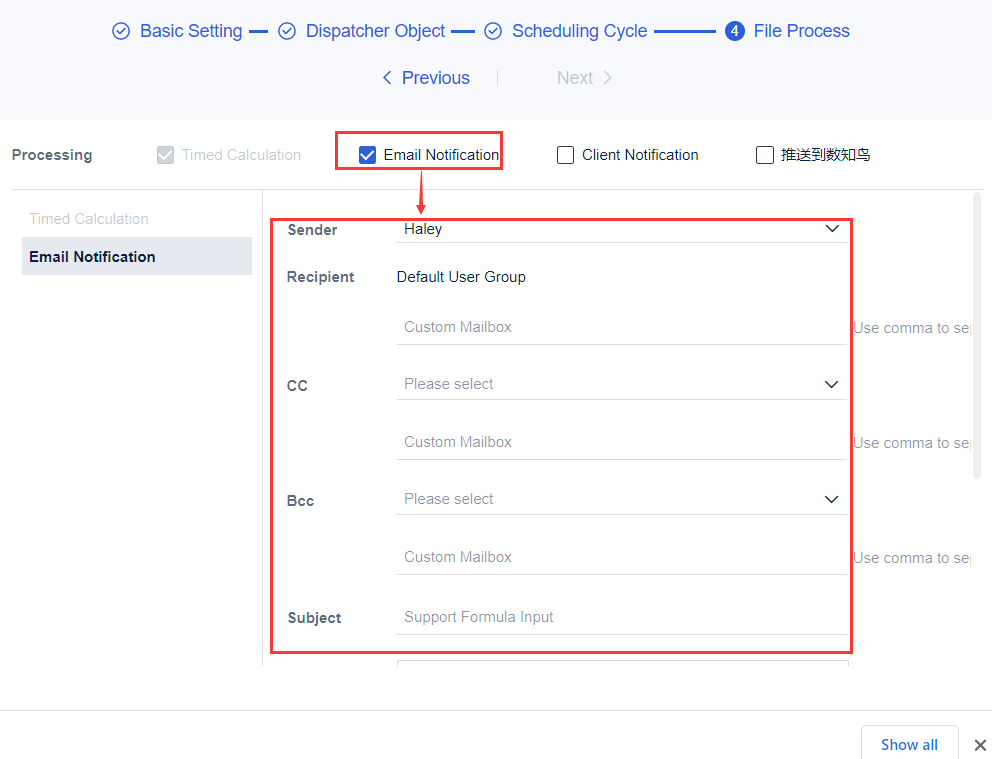The height and width of the screenshot is (759, 992).
Task: Switch to the File Process step
Action: click(800, 31)
